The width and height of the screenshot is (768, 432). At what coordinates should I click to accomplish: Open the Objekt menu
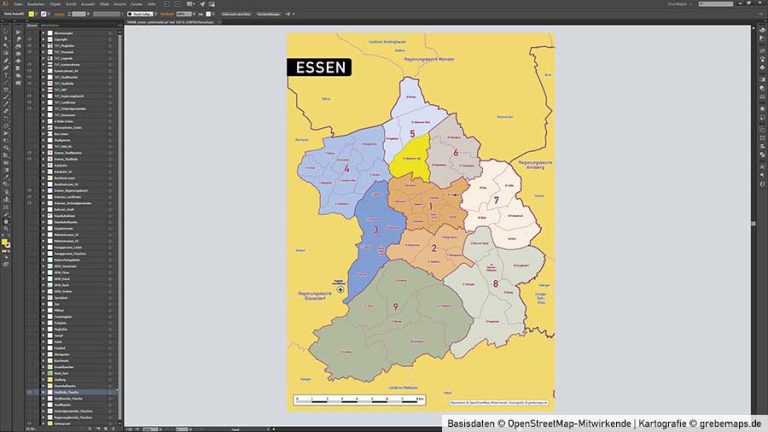click(55, 4)
